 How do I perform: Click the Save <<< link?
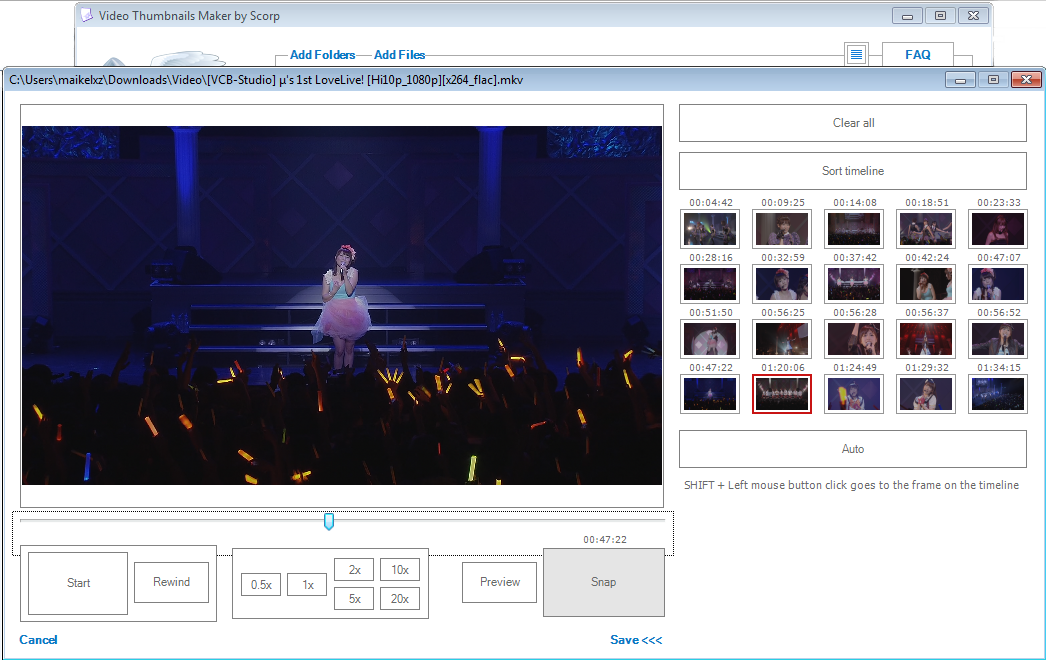(x=636, y=639)
